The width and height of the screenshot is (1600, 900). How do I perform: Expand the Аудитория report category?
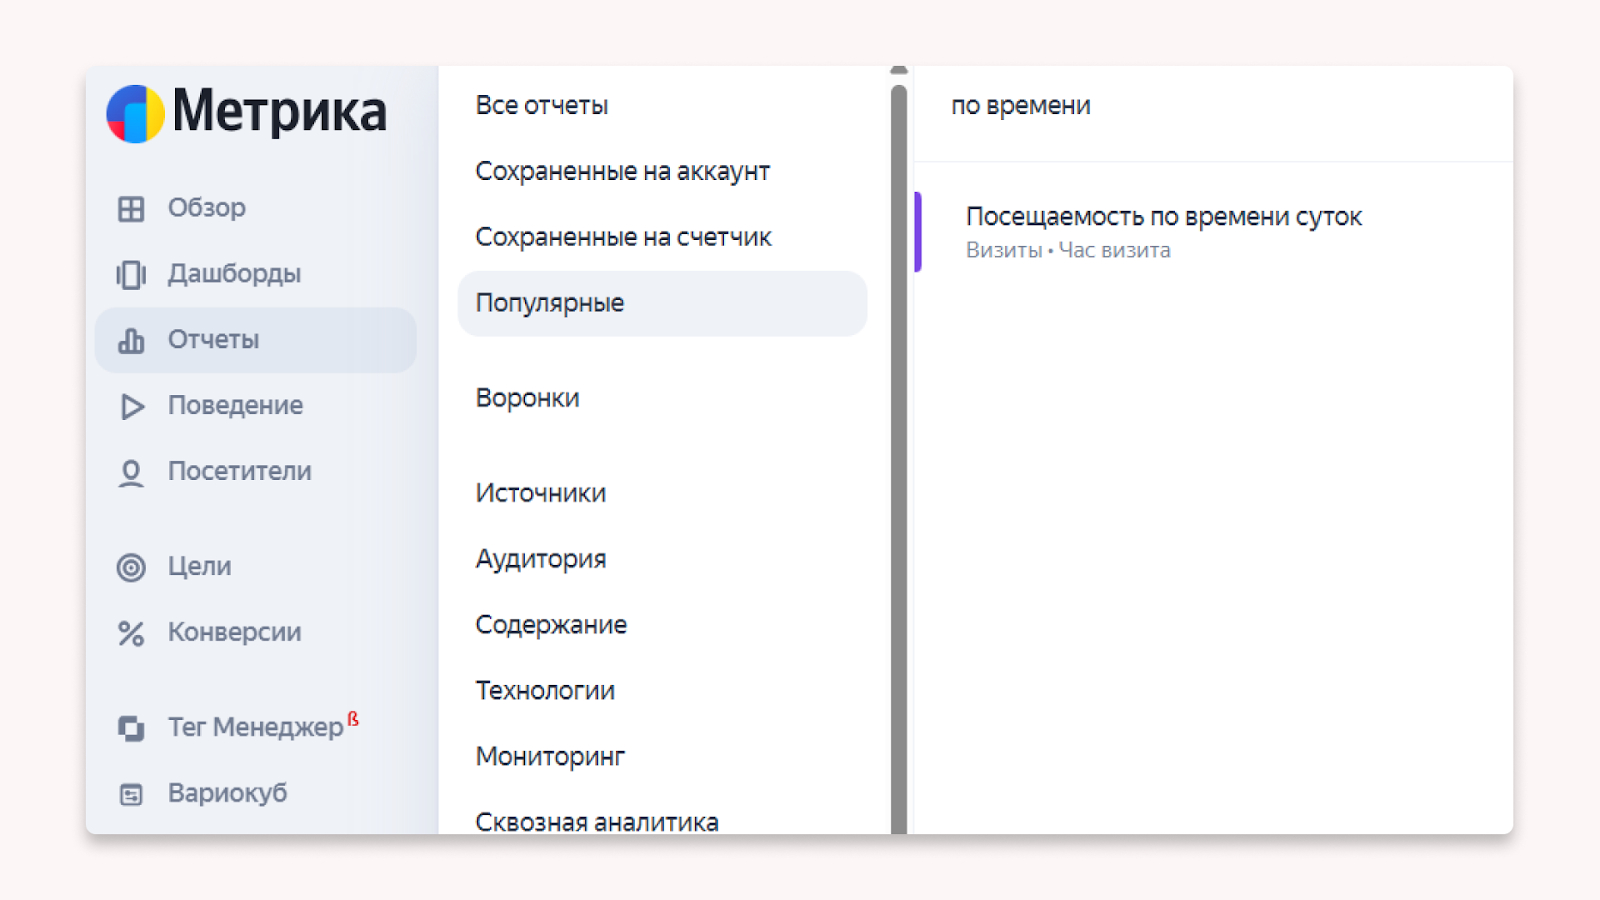[x=540, y=559]
